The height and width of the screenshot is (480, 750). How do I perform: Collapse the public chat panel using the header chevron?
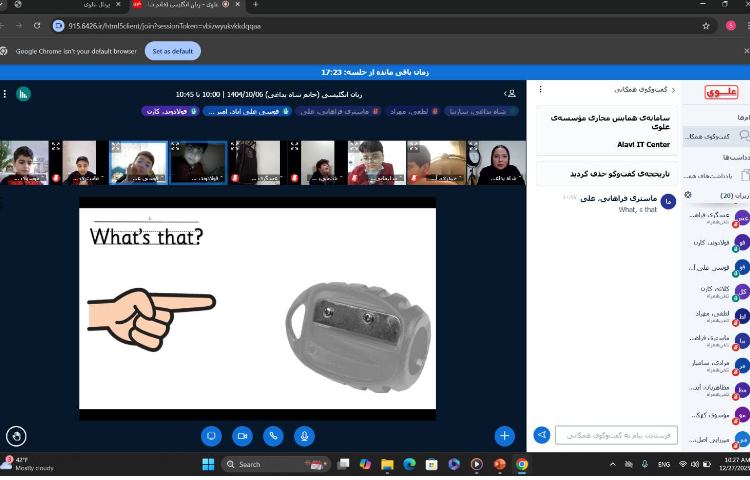point(673,90)
